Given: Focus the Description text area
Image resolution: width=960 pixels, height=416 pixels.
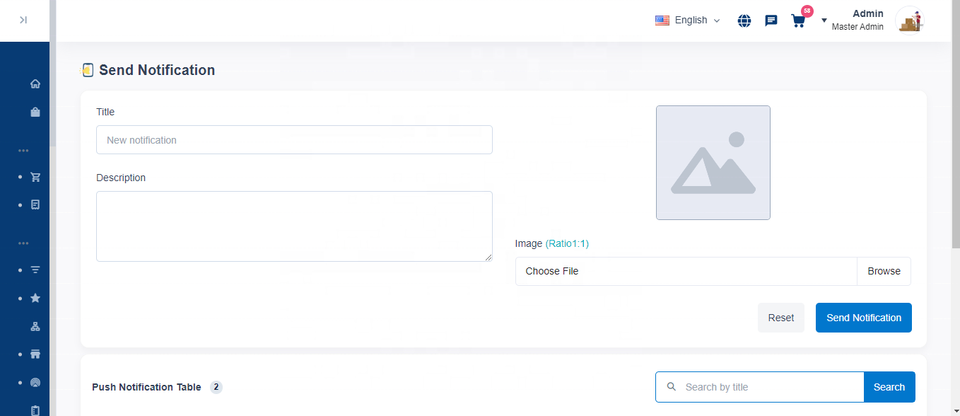Looking at the screenshot, I should (x=294, y=226).
